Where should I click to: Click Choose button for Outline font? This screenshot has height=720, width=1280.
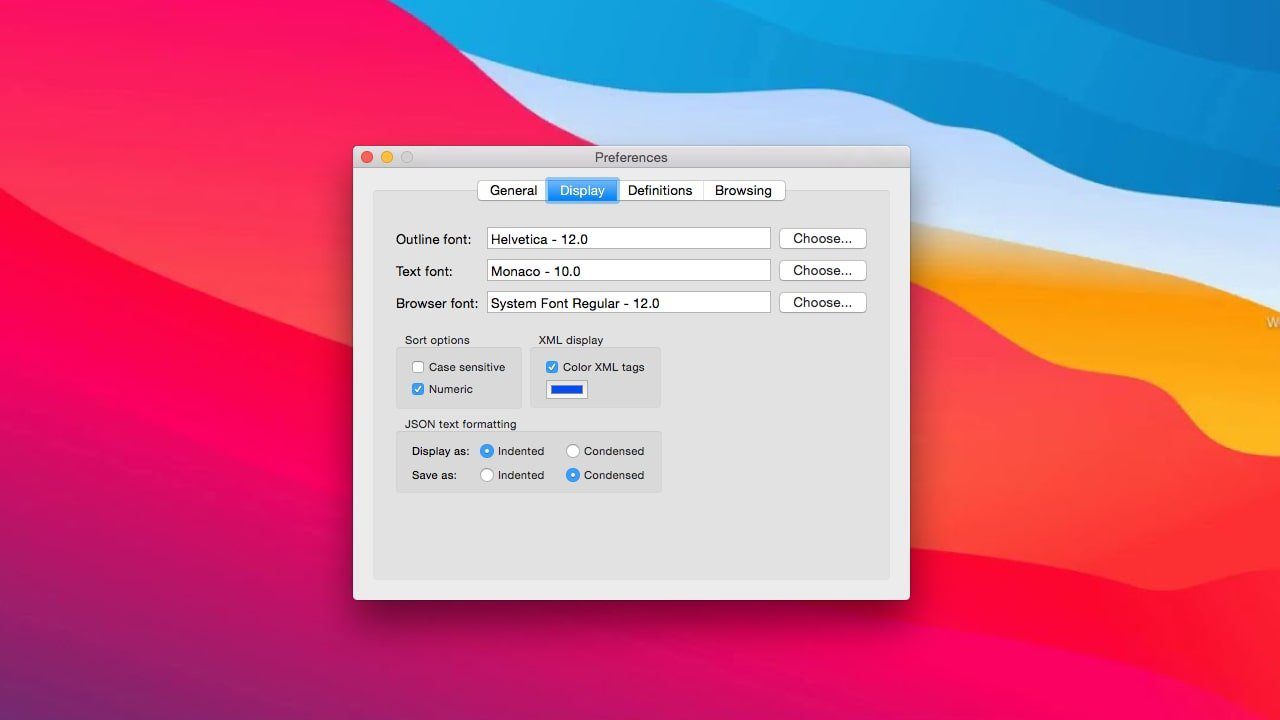tap(822, 239)
